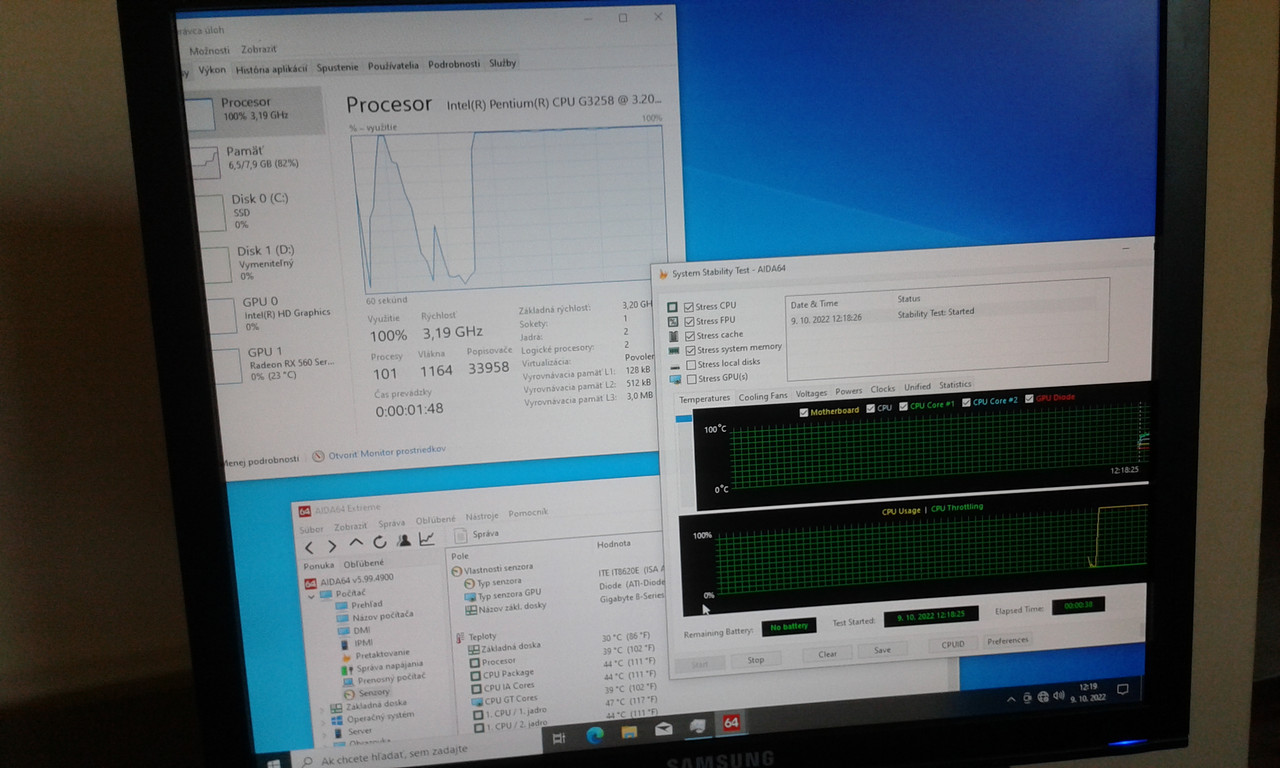Open Možnosti menu in Task Manager
1280x768 pixels.
click(209, 50)
